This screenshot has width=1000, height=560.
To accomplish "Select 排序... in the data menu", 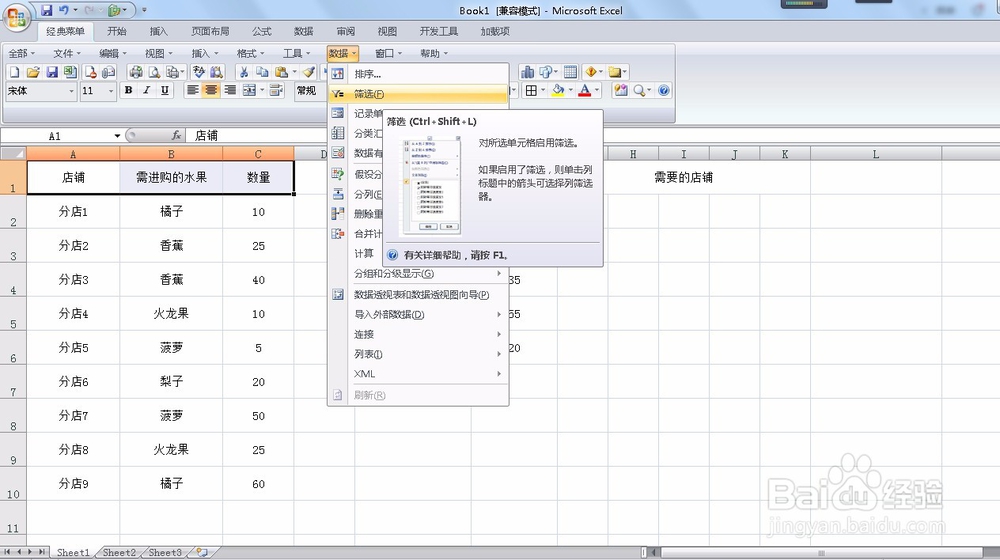I will (x=418, y=74).
